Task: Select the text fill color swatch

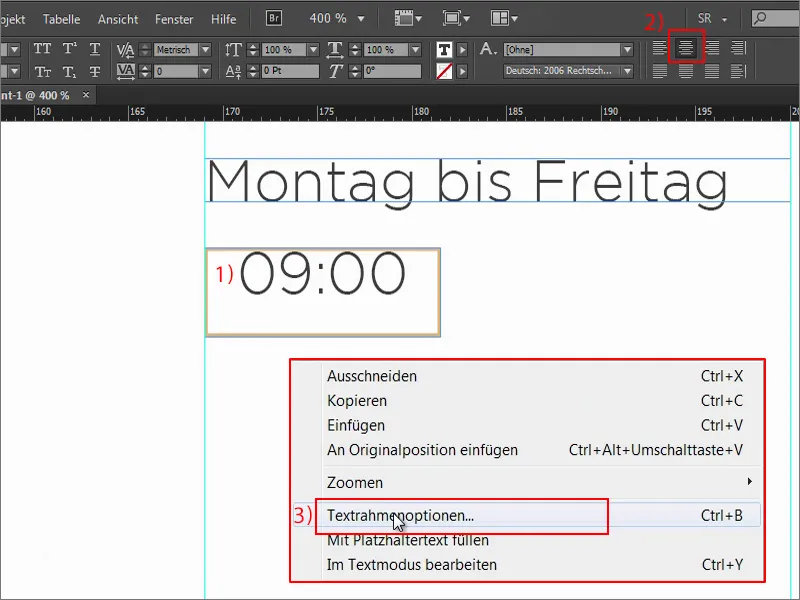Action: [444, 49]
